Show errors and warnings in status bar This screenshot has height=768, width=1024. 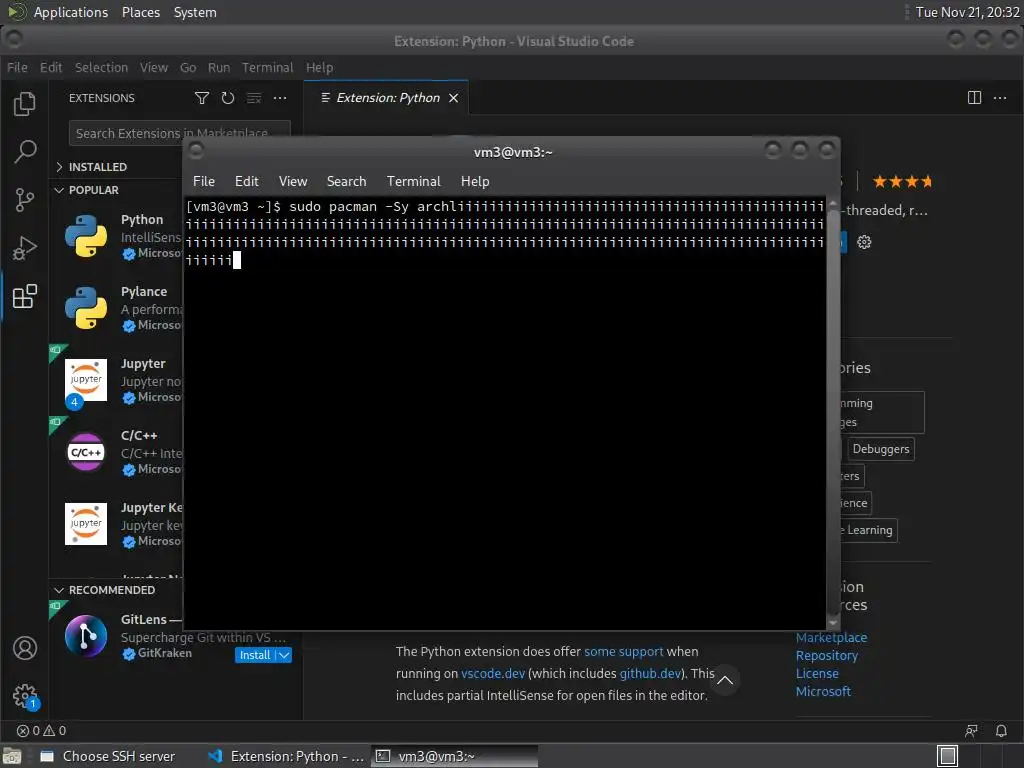point(41,731)
